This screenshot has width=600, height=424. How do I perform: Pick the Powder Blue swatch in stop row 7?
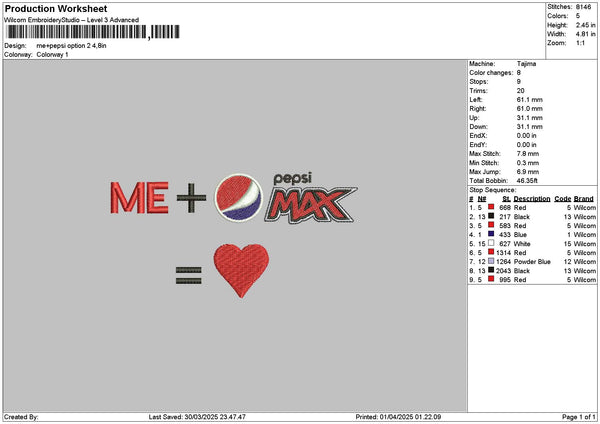[x=491, y=261]
